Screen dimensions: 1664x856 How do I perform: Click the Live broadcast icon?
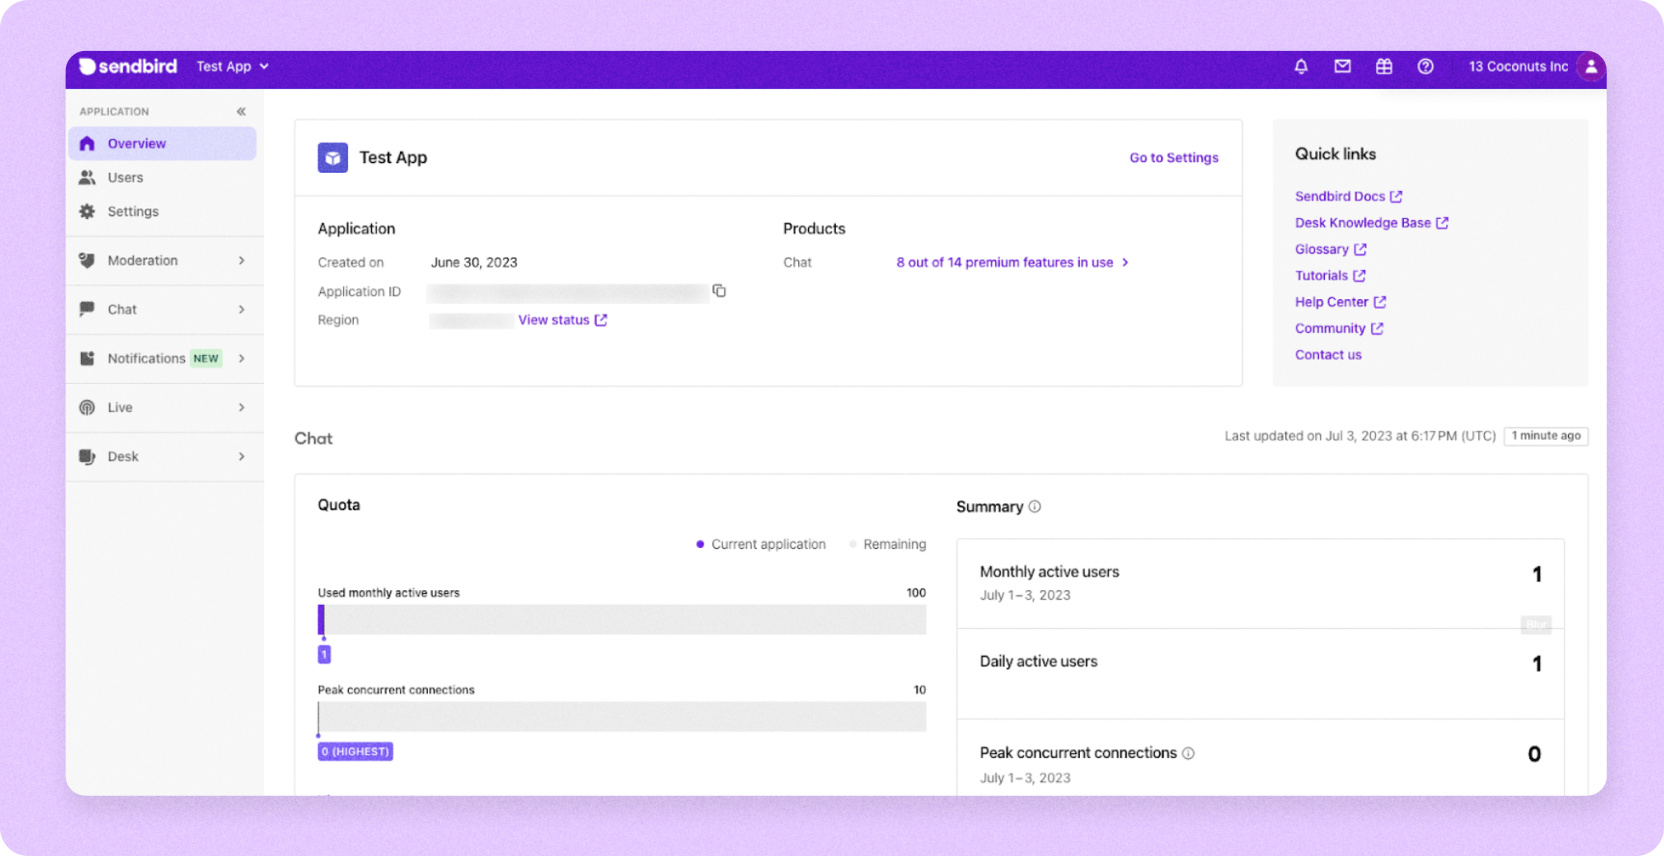coord(87,407)
